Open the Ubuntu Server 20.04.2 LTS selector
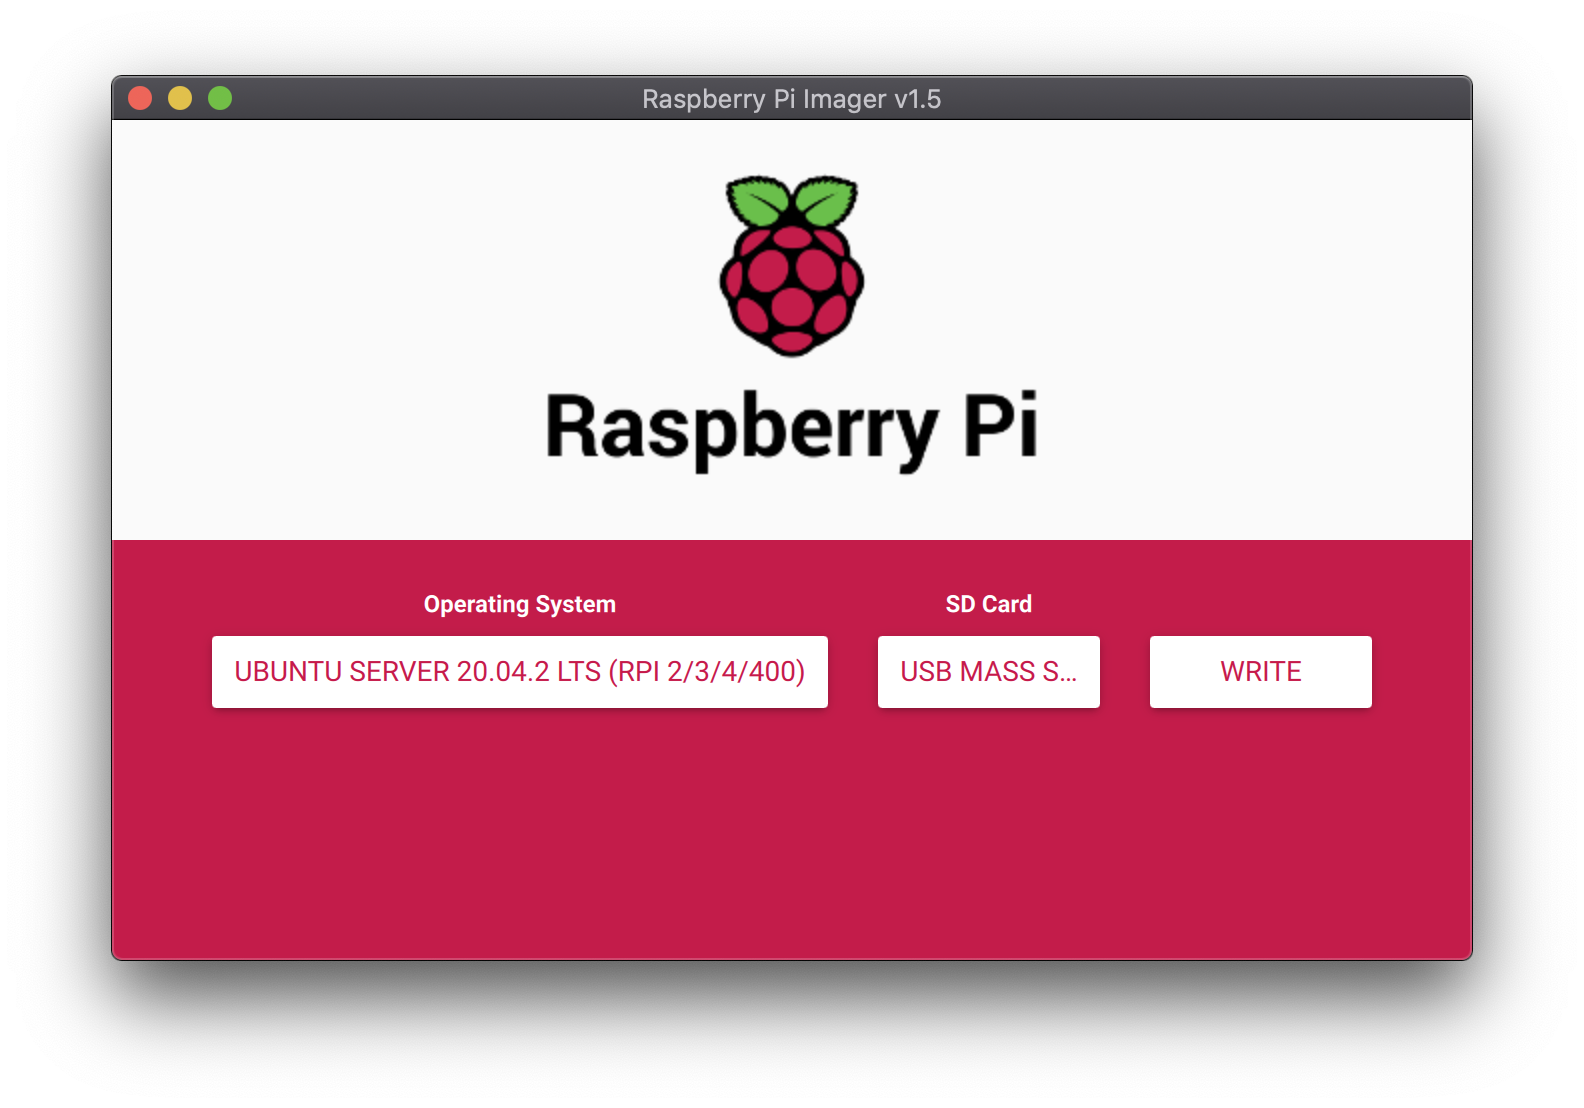The height and width of the screenshot is (1108, 1584). click(519, 672)
